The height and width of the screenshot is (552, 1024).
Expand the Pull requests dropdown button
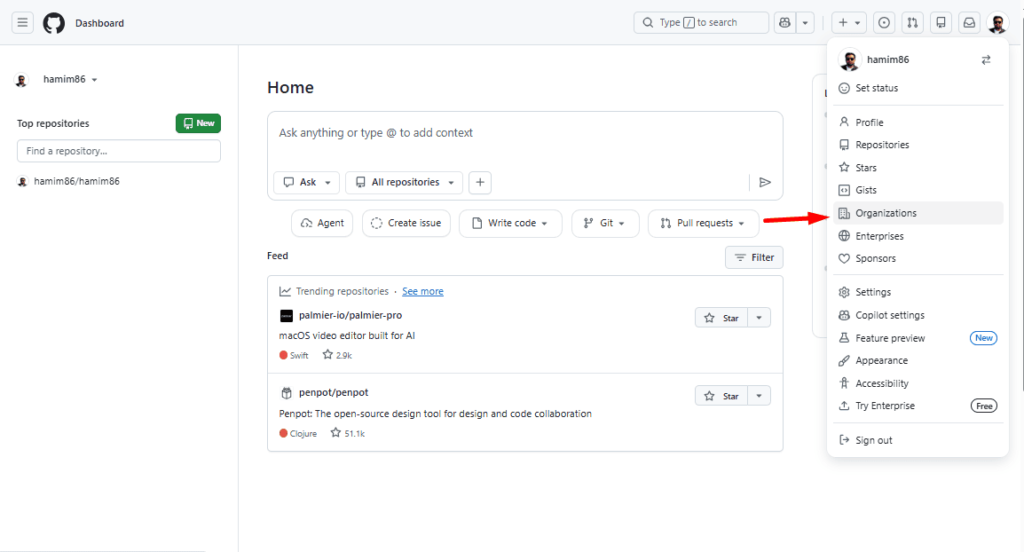click(x=703, y=223)
